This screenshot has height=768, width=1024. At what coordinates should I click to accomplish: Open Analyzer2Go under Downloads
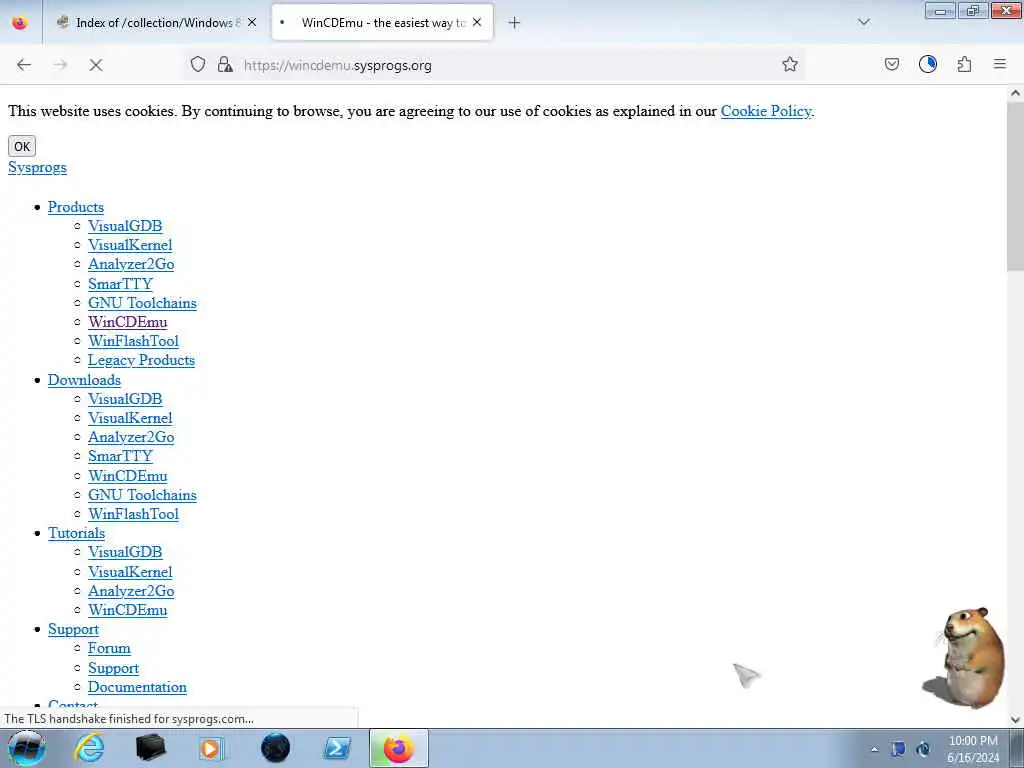coord(131,437)
